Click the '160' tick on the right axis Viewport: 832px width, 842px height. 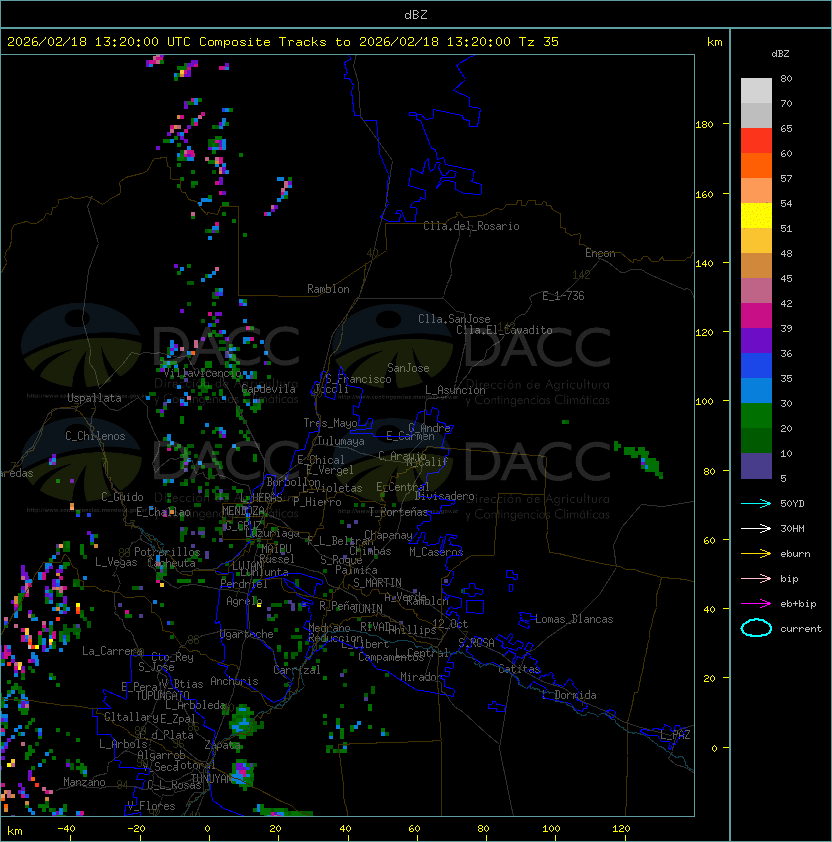(x=704, y=194)
